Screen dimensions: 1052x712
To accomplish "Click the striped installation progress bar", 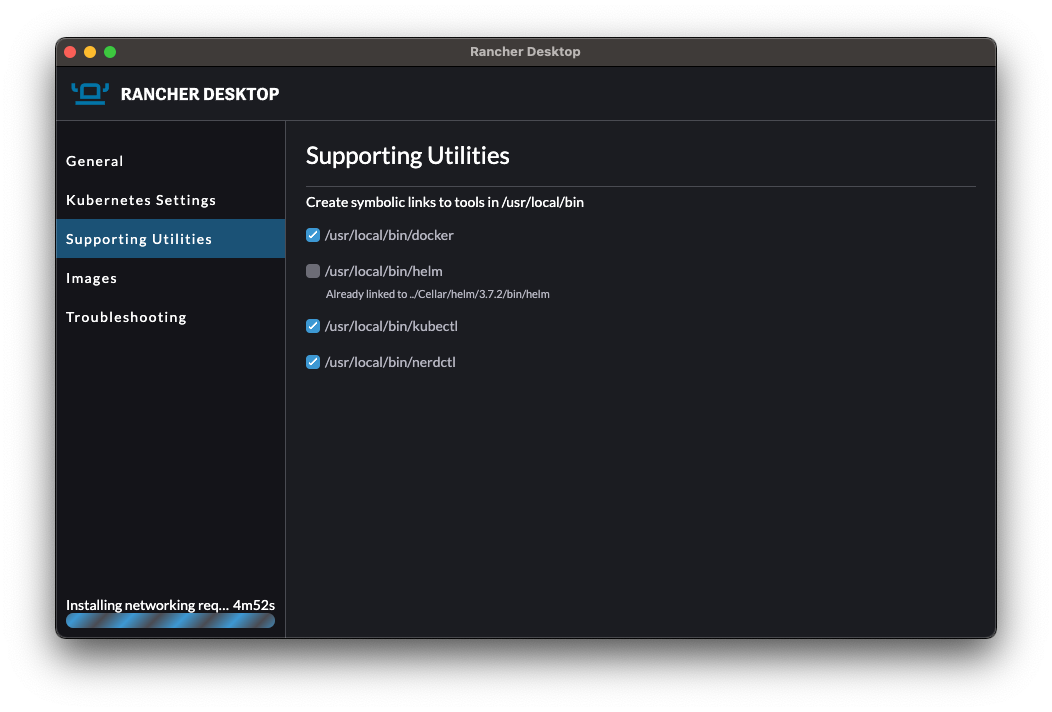I will tap(170, 621).
